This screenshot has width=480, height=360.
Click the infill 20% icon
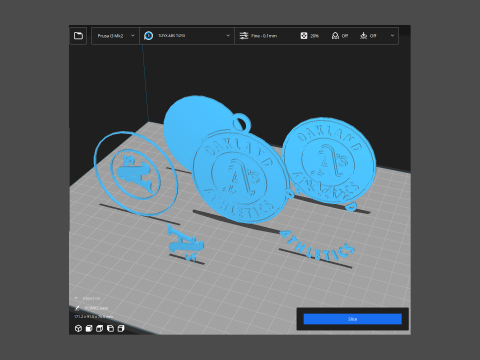coord(304,36)
